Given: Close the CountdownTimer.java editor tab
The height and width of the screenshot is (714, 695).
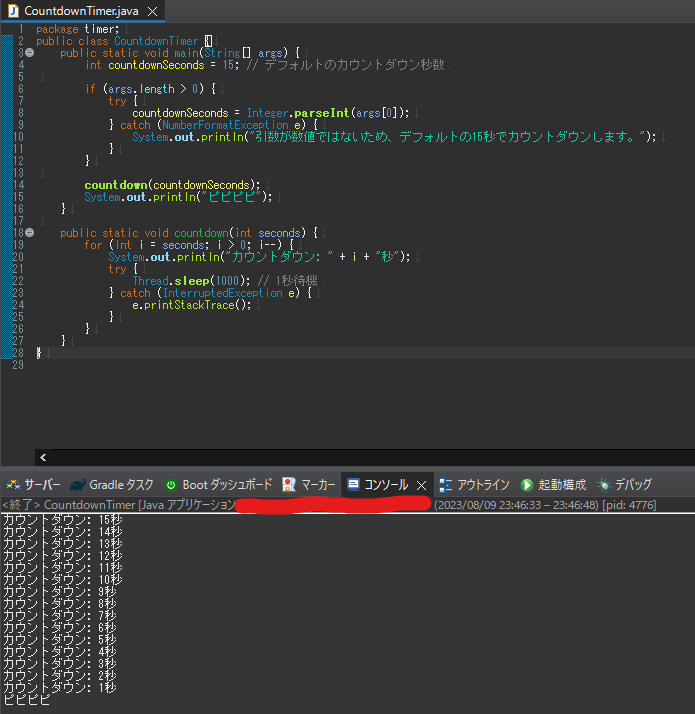Looking at the screenshot, I should [x=153, y=11].
